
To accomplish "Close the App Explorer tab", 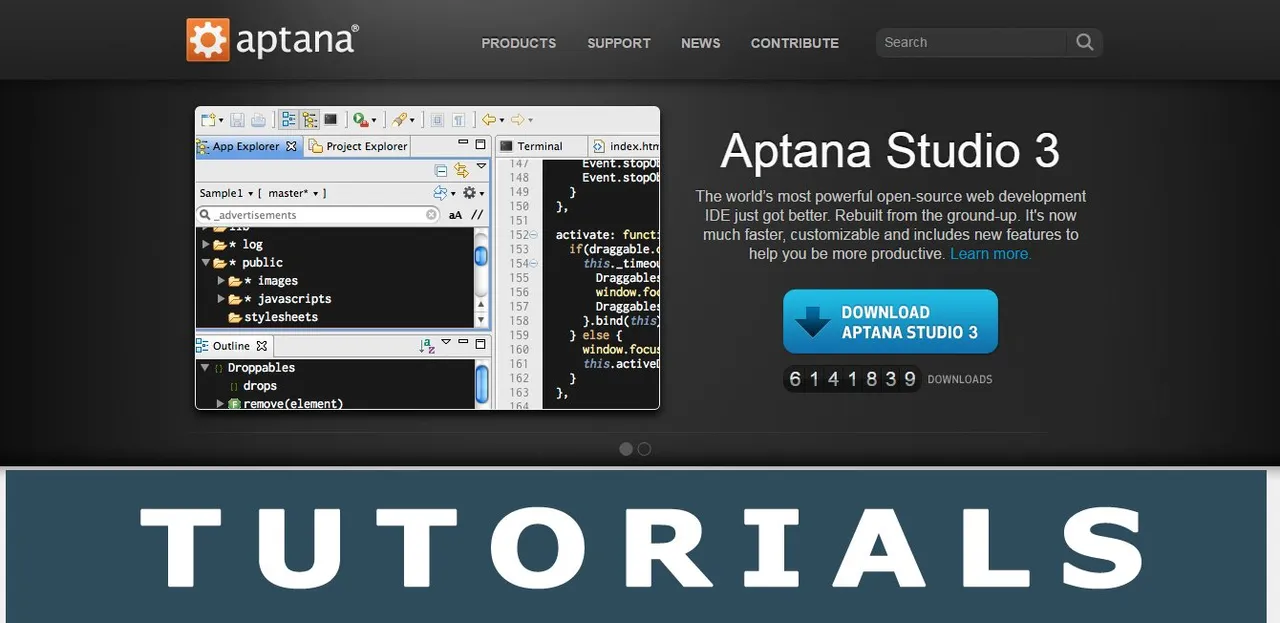I will click(x=292, y=146).
